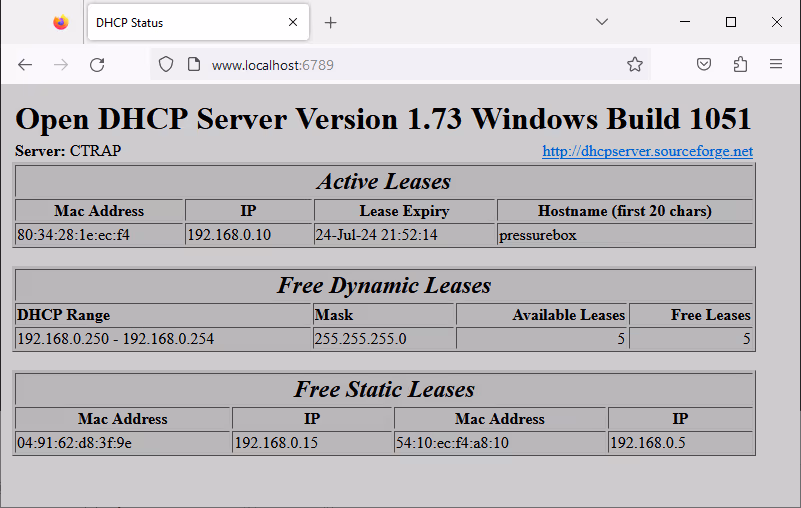Open the dhcpserver.sourceforge.net link
This screenshot has height=508, width=801.
[647, 151]
